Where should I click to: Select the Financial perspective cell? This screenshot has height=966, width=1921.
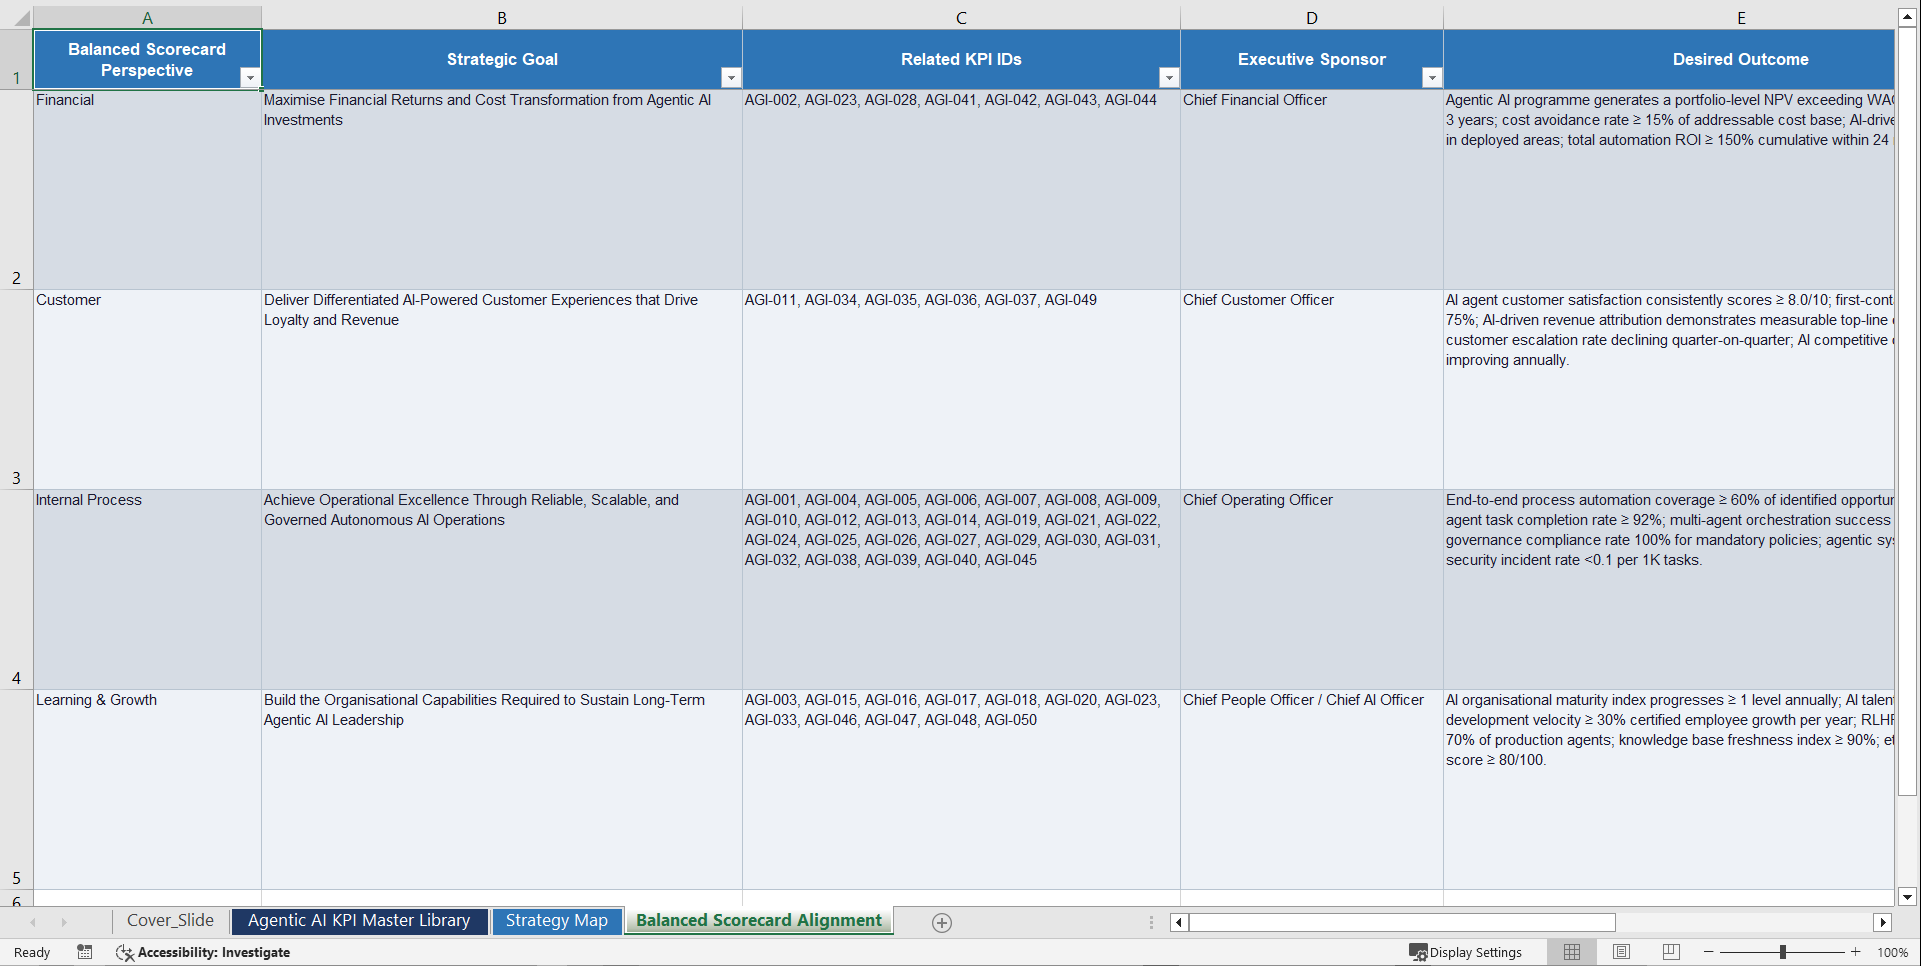147,190
